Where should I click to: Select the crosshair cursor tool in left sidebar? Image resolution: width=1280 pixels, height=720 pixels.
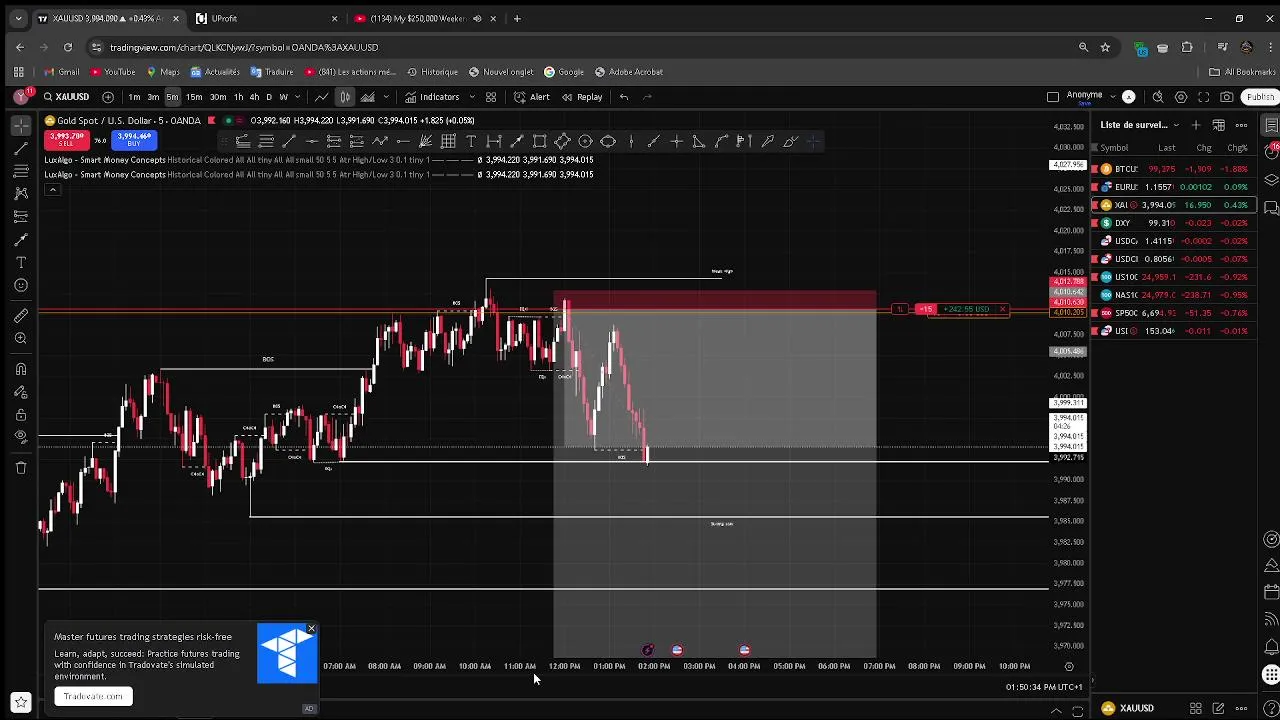pos(21,125)
